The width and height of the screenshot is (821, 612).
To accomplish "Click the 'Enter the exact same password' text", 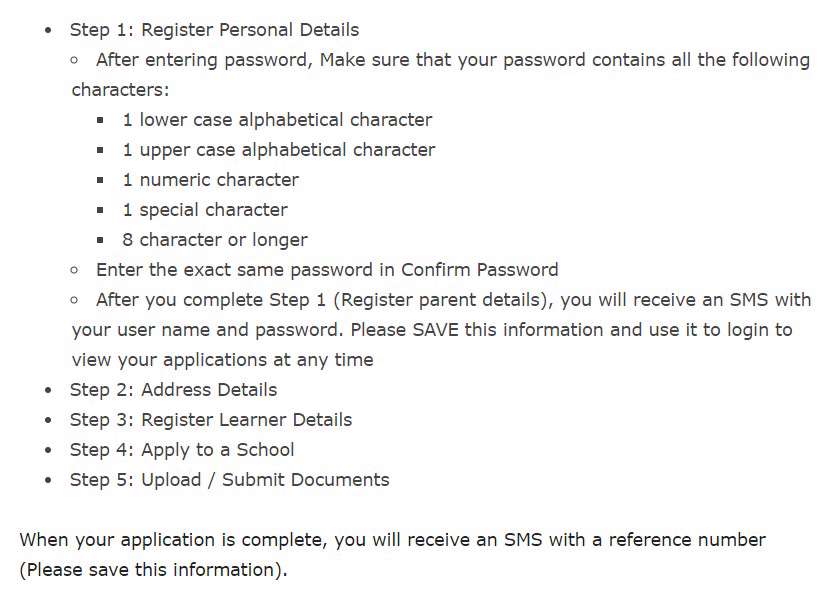I will tap(245, 270).
